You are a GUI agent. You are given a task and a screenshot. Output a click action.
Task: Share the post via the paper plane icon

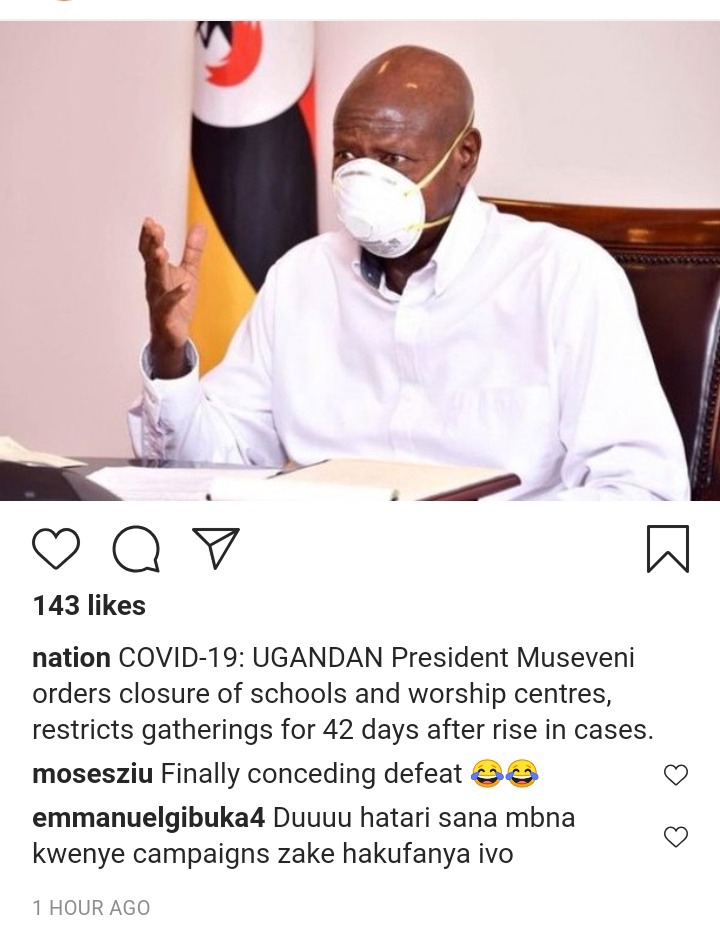(x=216, y=548)
